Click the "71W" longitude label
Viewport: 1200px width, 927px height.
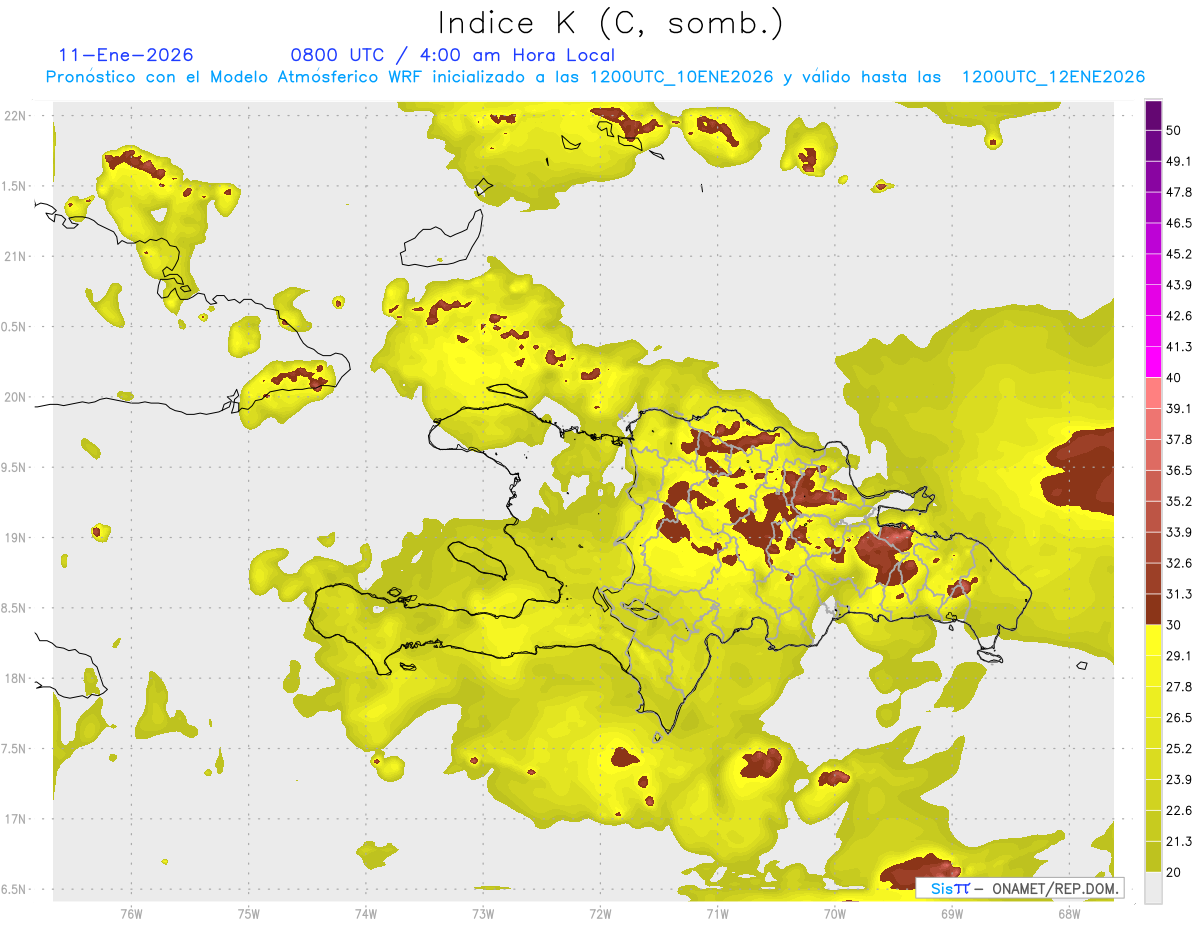pyautogui.click(x=717, y=914)
